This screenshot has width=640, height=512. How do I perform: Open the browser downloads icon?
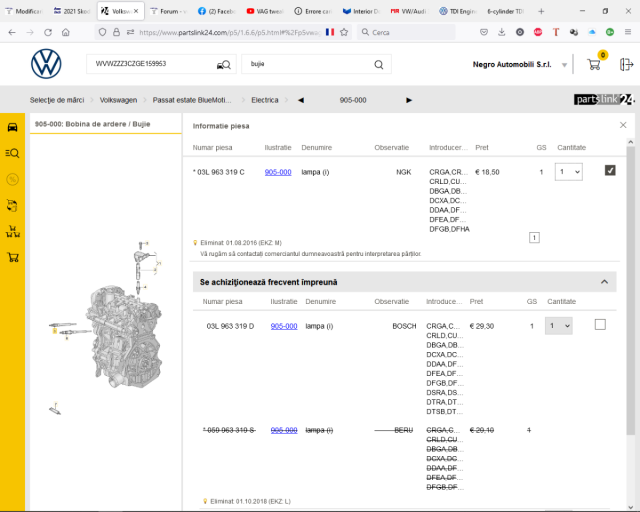(502, 32)
